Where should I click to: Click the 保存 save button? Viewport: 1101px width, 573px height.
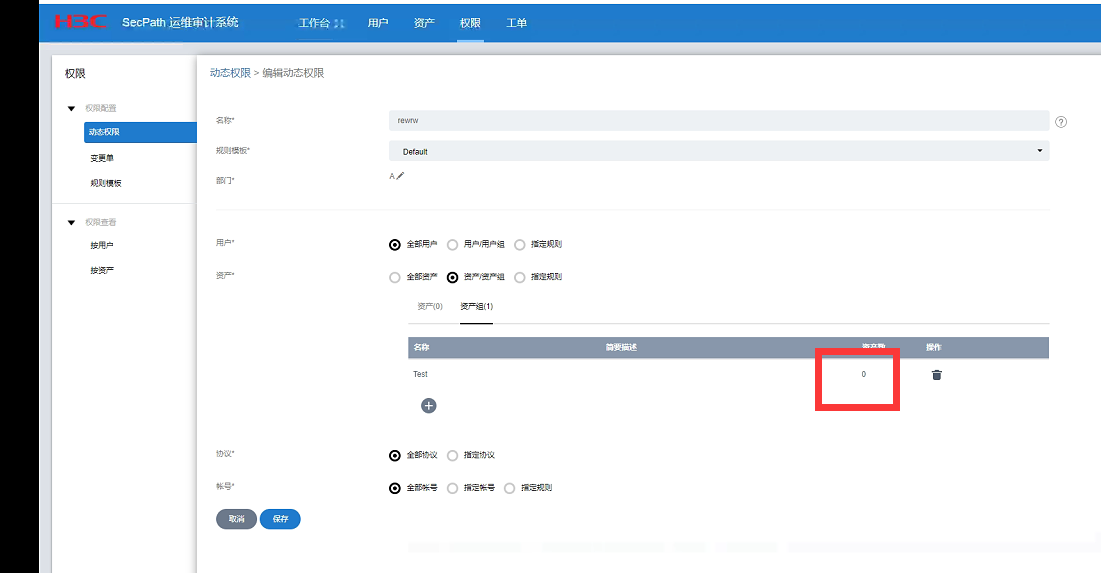point(280,519)
